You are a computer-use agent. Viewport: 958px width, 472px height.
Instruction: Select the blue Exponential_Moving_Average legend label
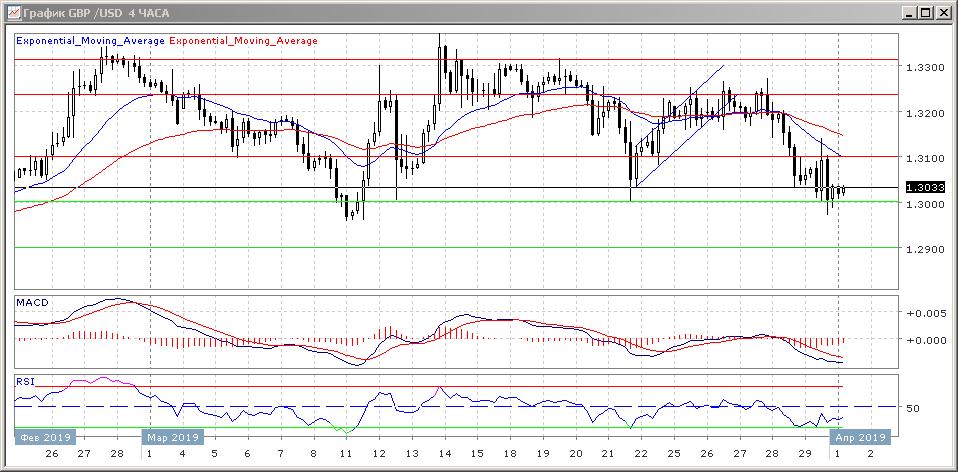(90, 41)
